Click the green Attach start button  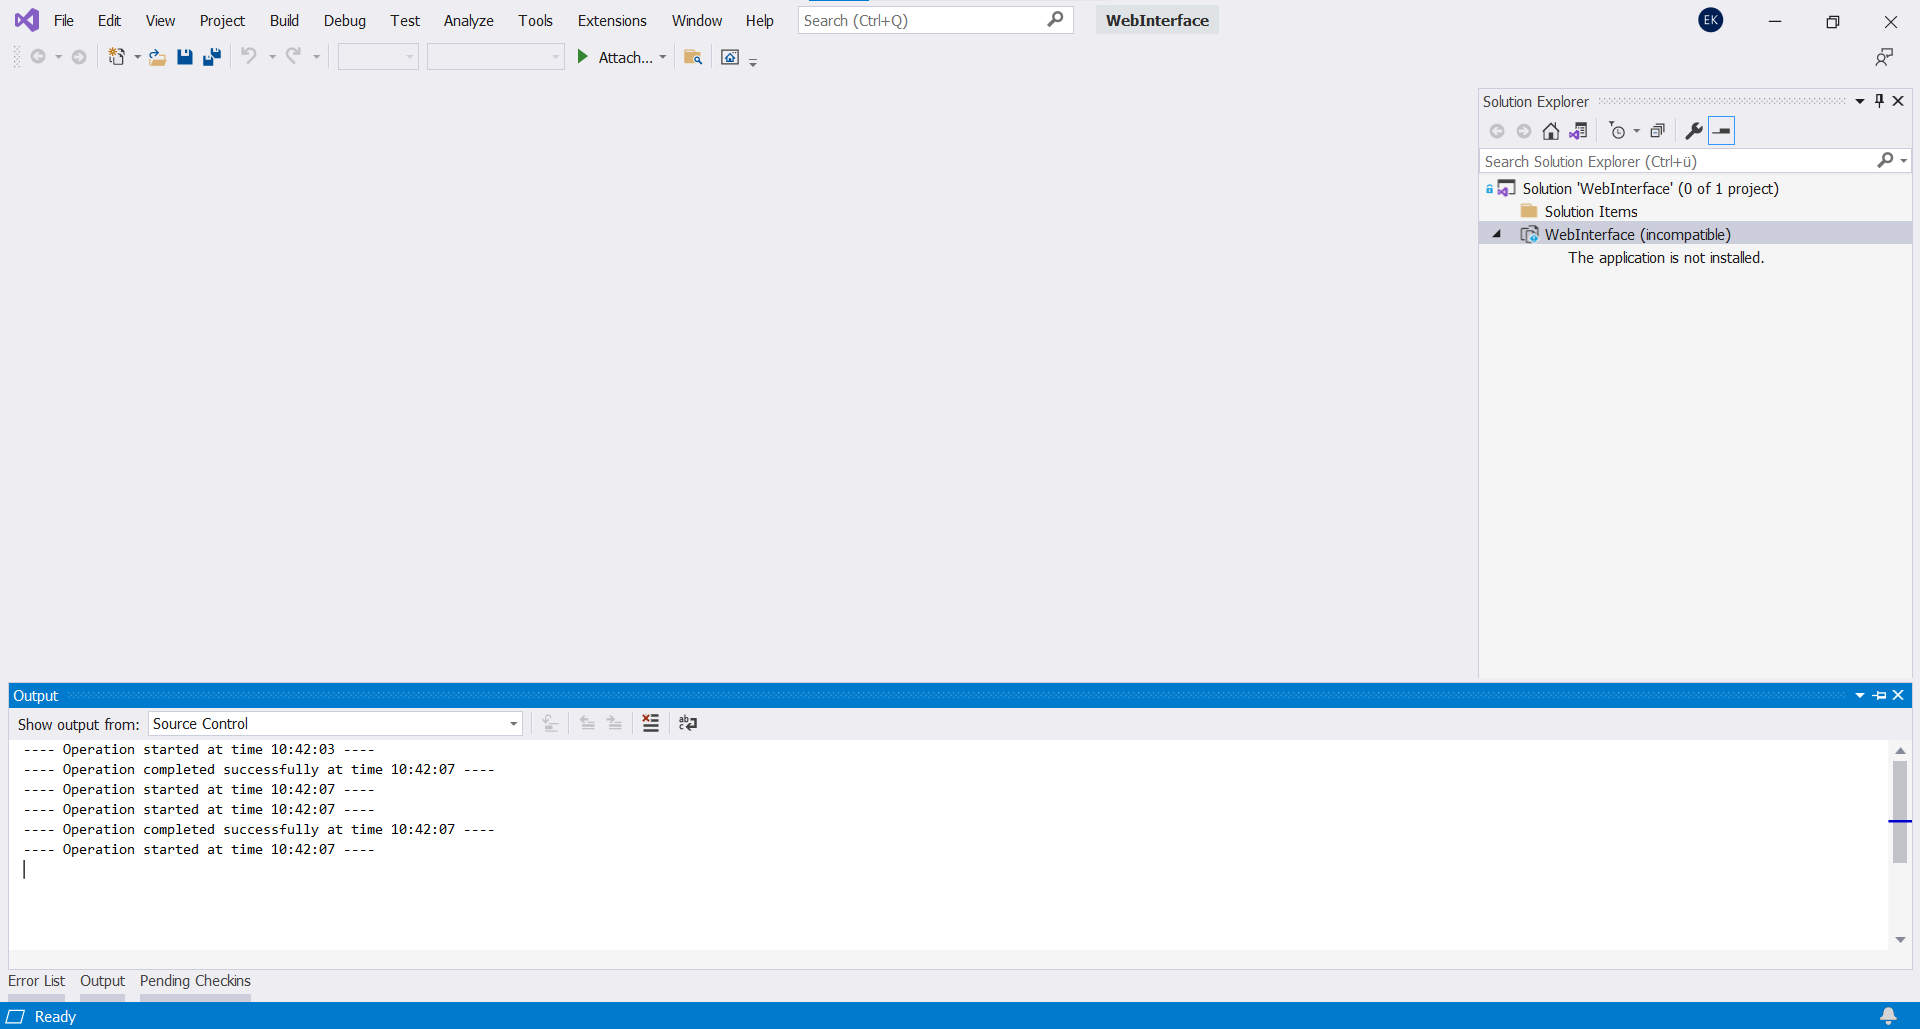click(583, 57)
